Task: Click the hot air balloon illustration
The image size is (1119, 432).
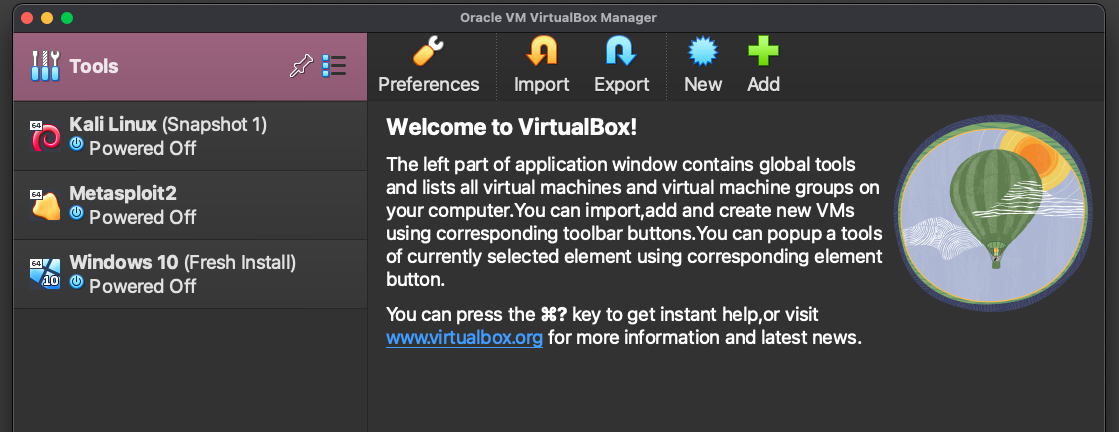Action: pos(994,214)
